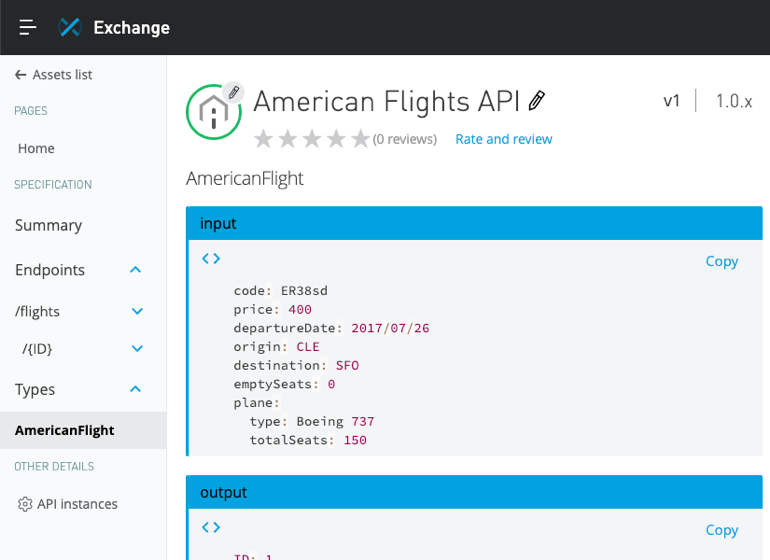Click the price: 400 line
The height and width of the screenshot is (560, 770).
pyautogui.click(x=273, y=309)
